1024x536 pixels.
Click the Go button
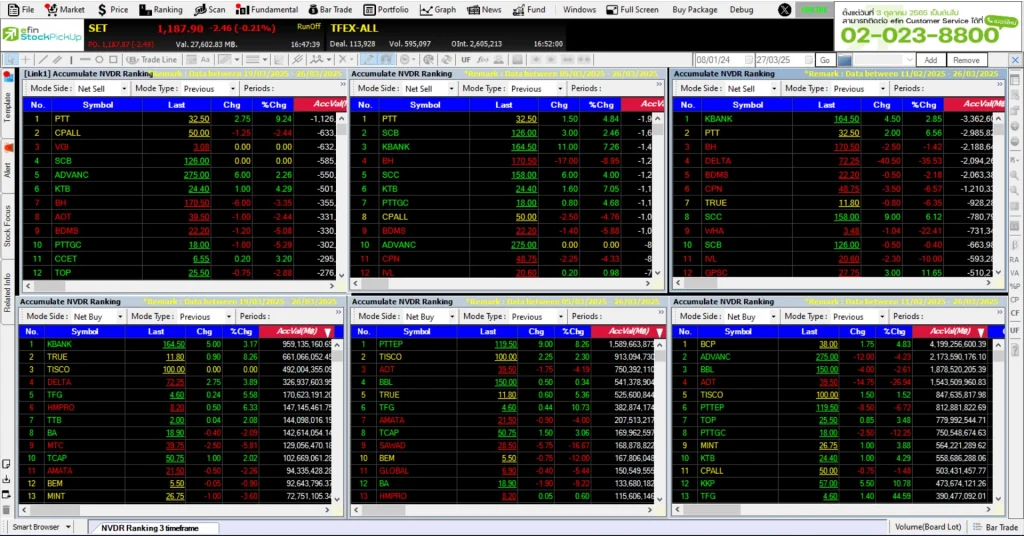825,60
